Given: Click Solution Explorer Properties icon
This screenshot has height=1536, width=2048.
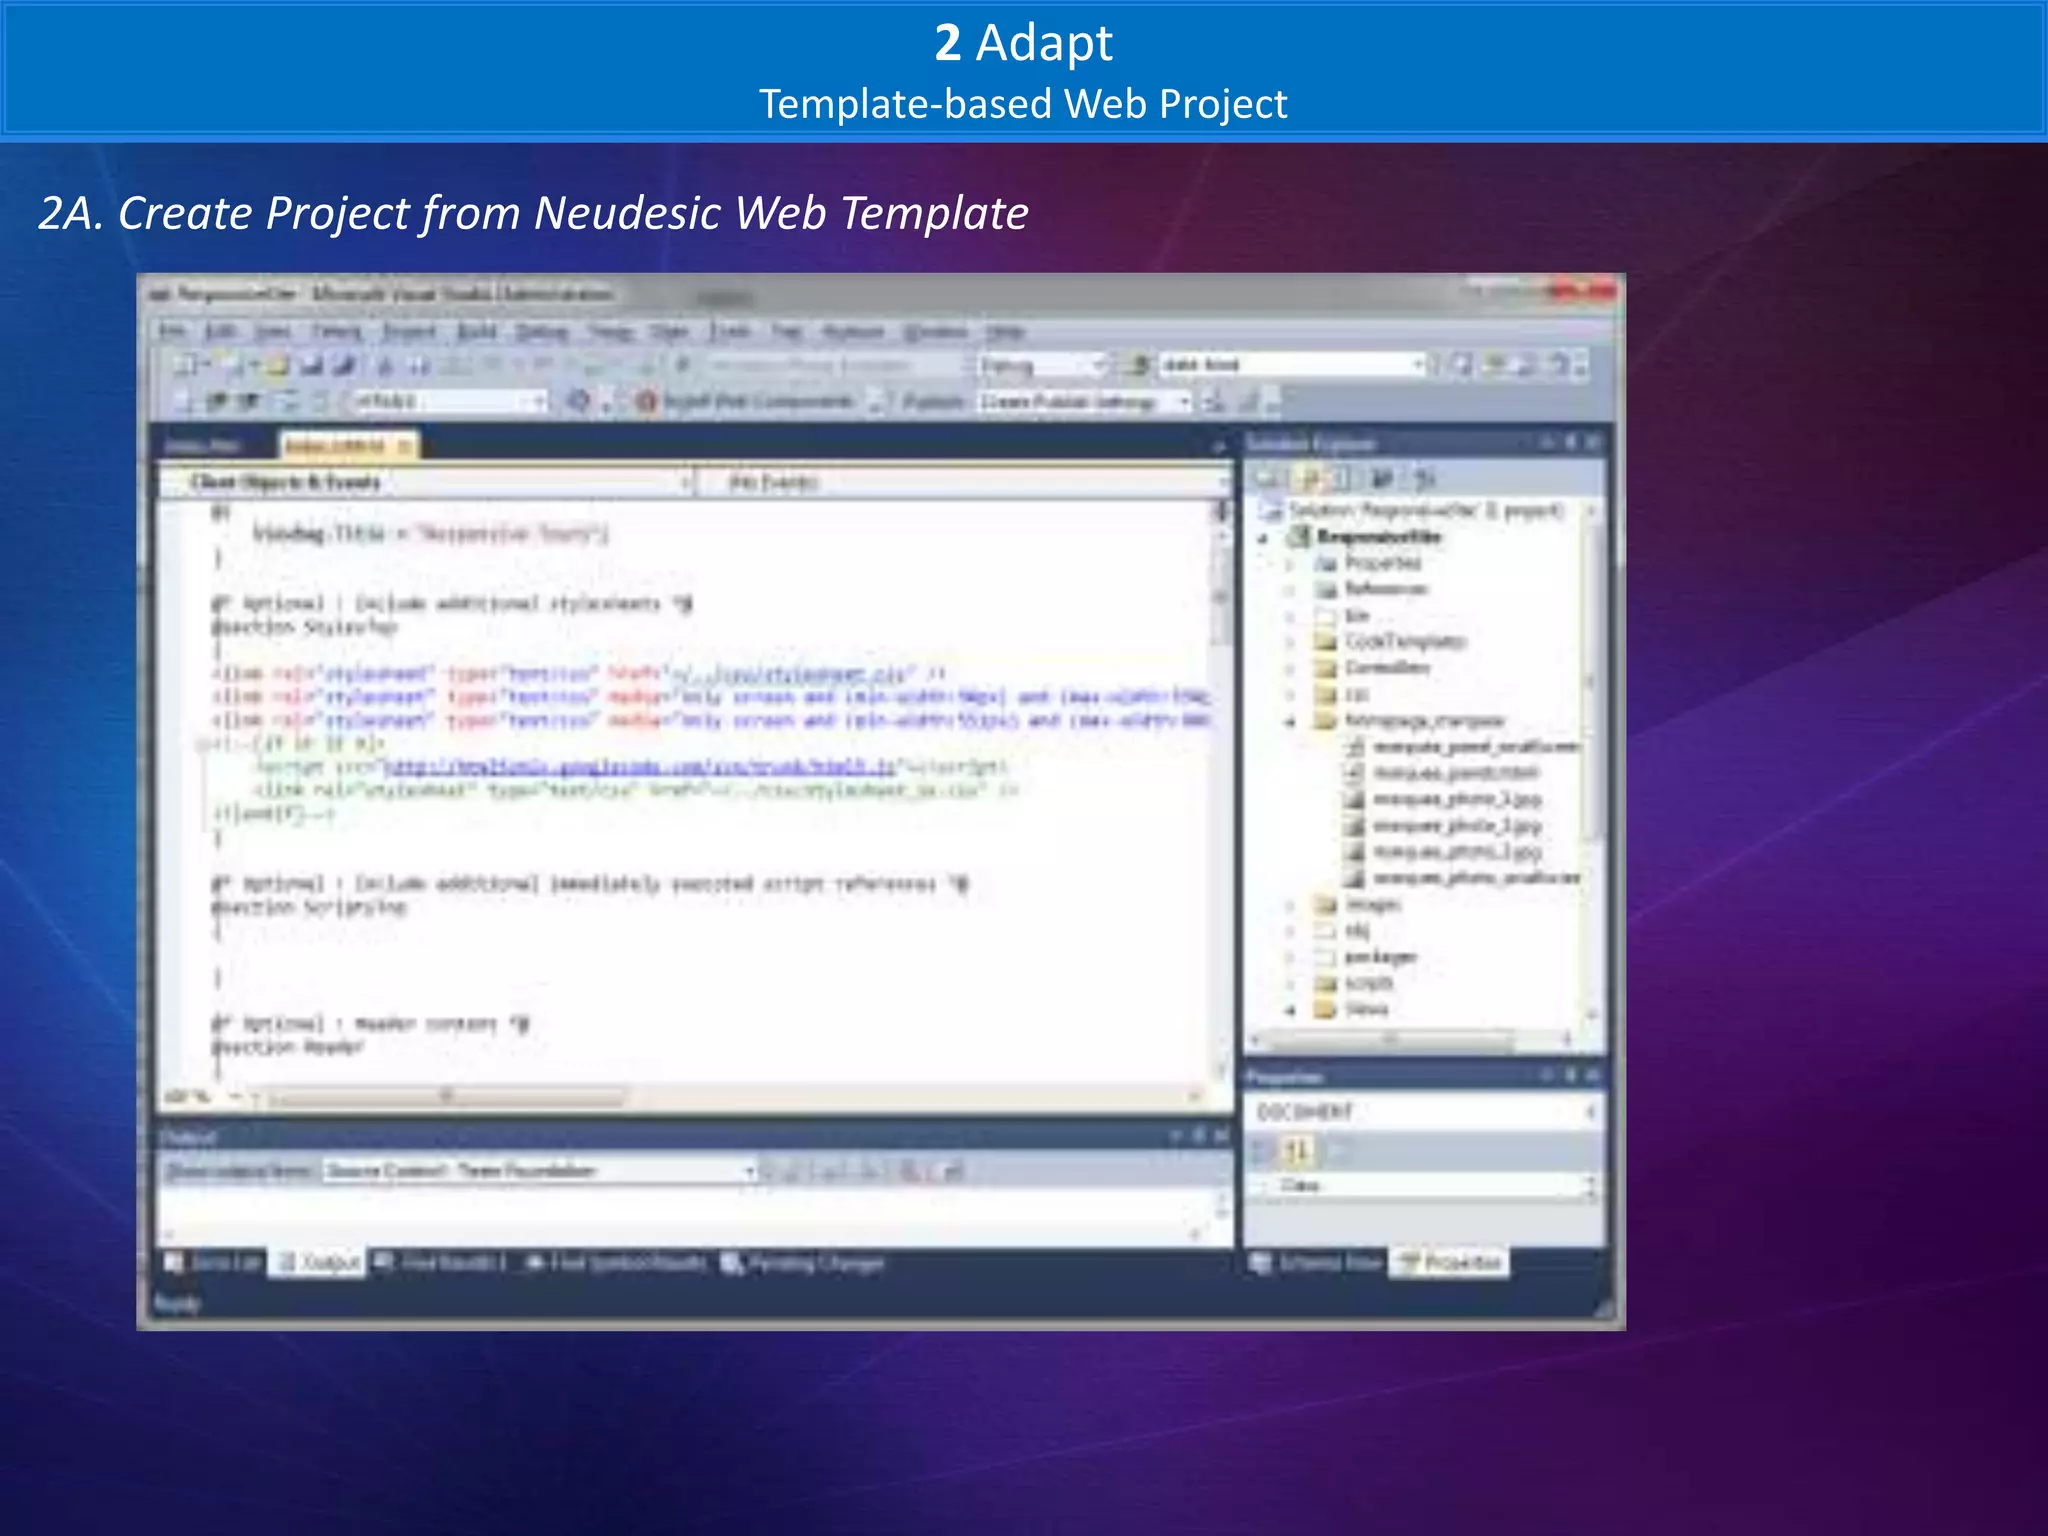Looking at the screenshot, I should coord(1268,478).
